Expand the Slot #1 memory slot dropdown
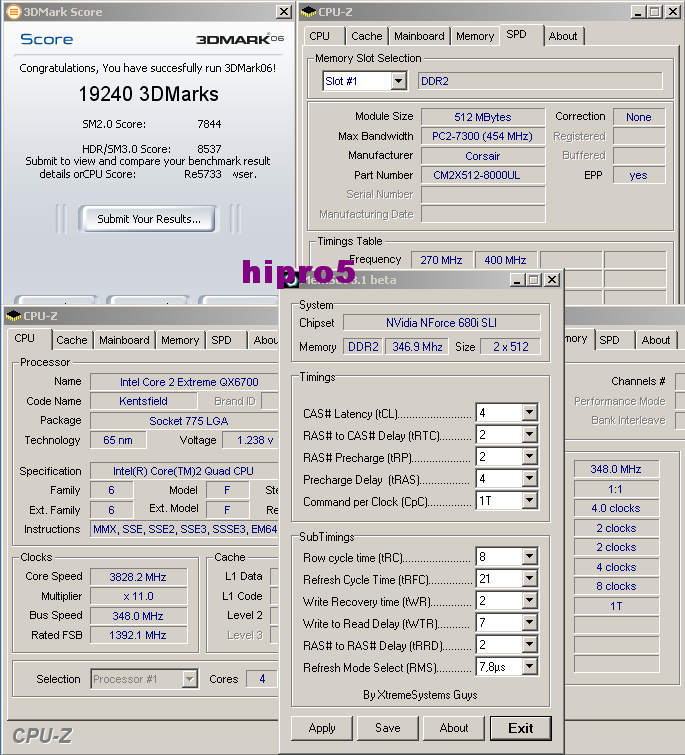The image size is (685, 755). point(398,81)
